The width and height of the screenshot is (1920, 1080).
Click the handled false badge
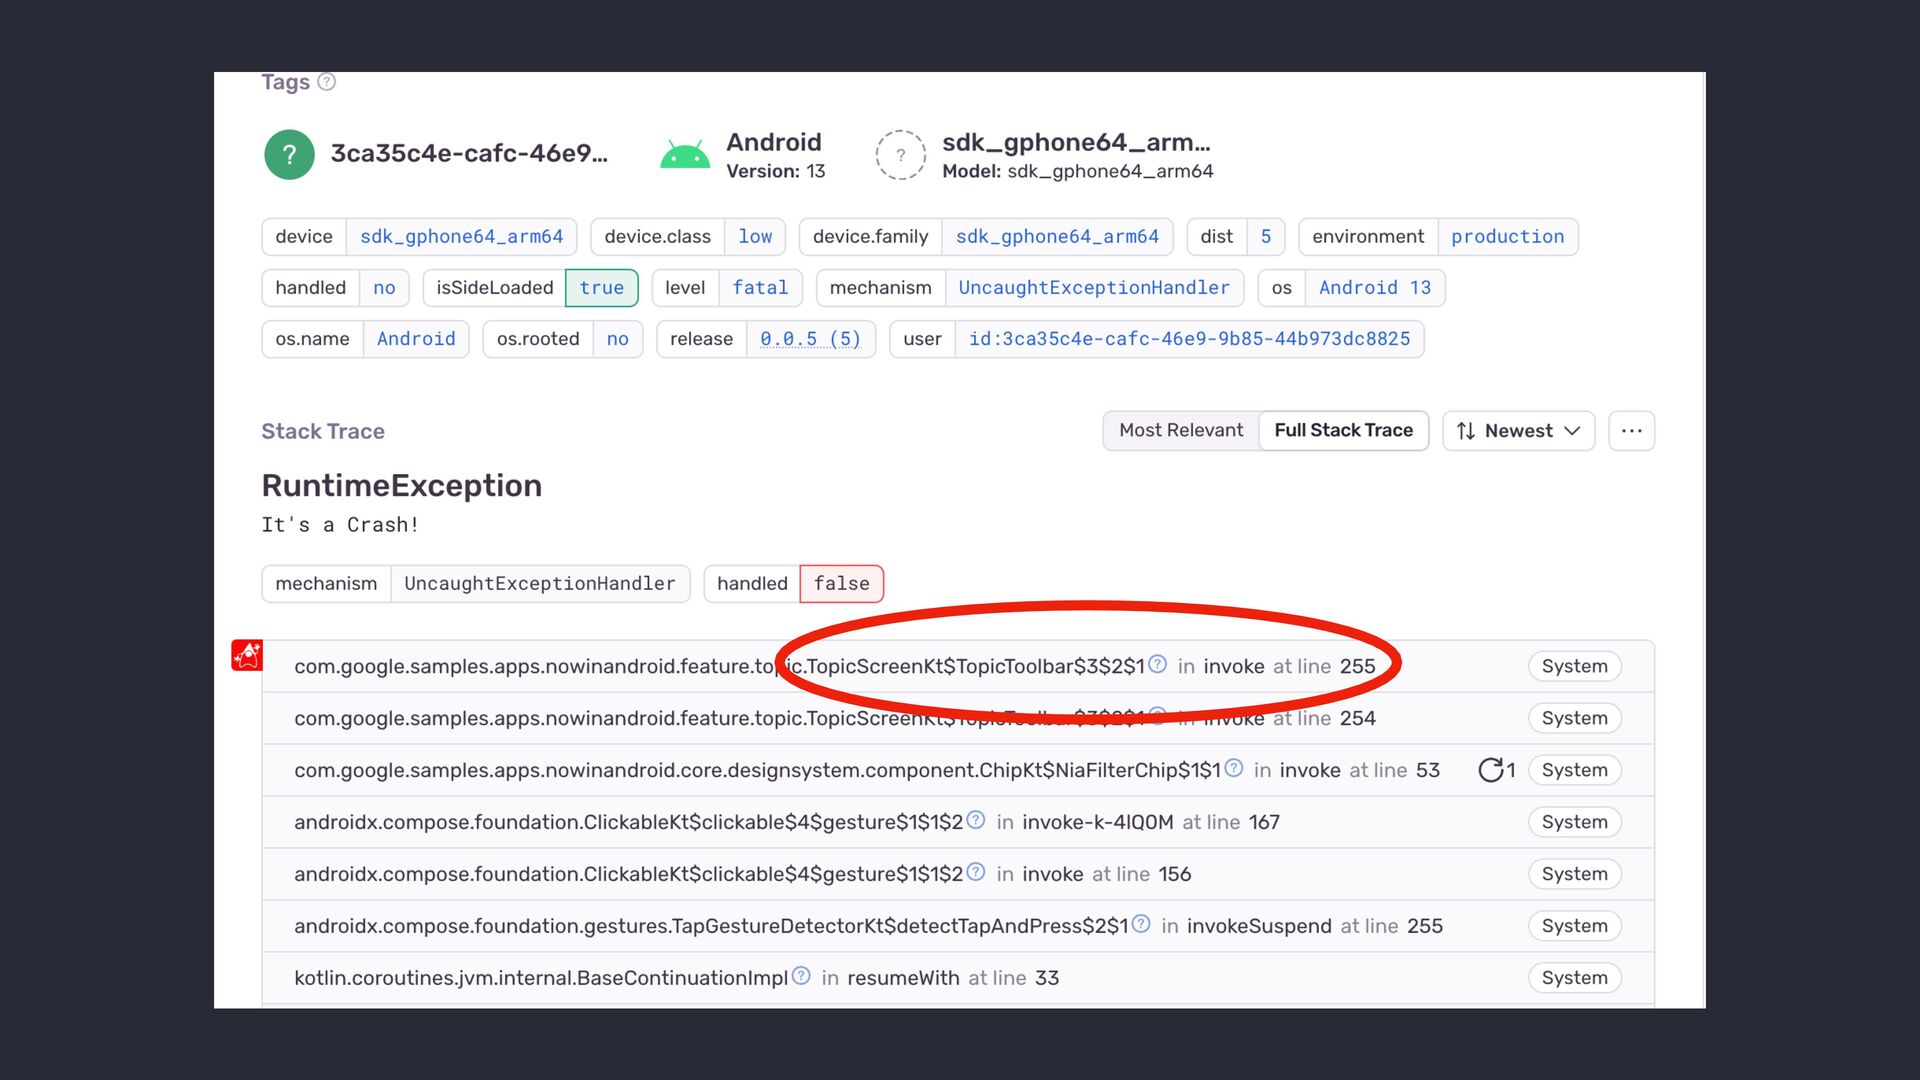click(841, 584)
